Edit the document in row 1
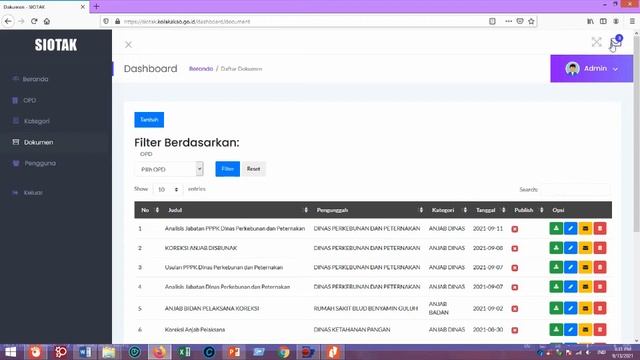 [x=571, y=229]
